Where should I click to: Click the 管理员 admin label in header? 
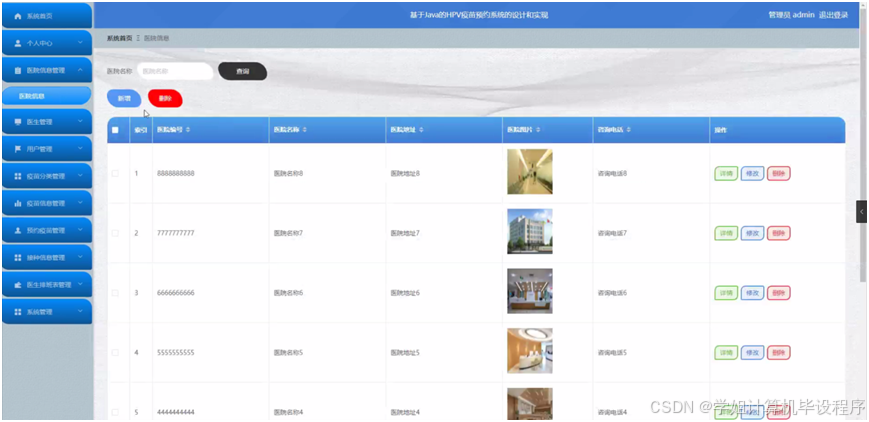pyautogui.click(x=791, y=15)
